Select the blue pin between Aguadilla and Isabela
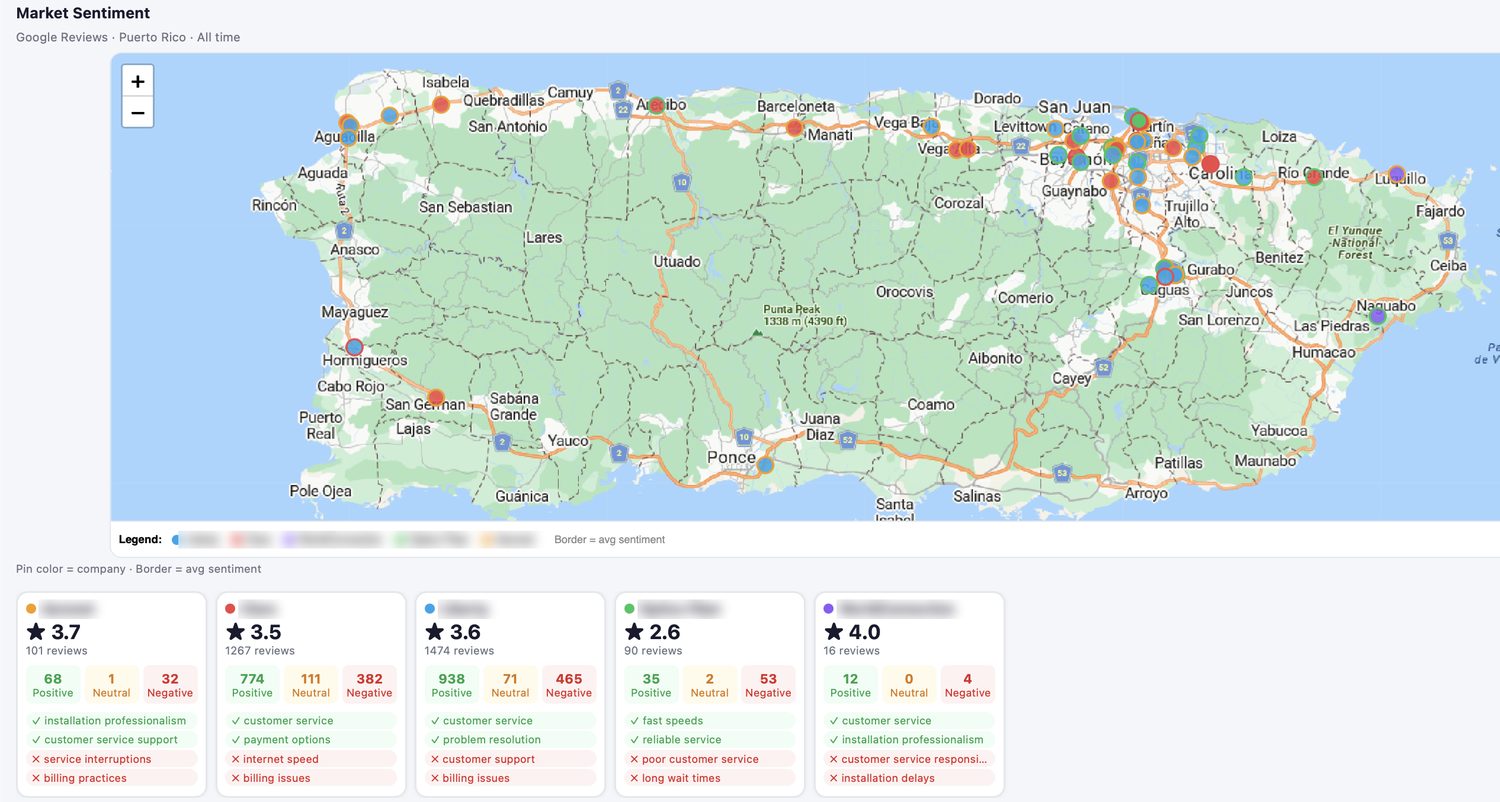This screenshot has width=1500, height=802. coord(390,115)
